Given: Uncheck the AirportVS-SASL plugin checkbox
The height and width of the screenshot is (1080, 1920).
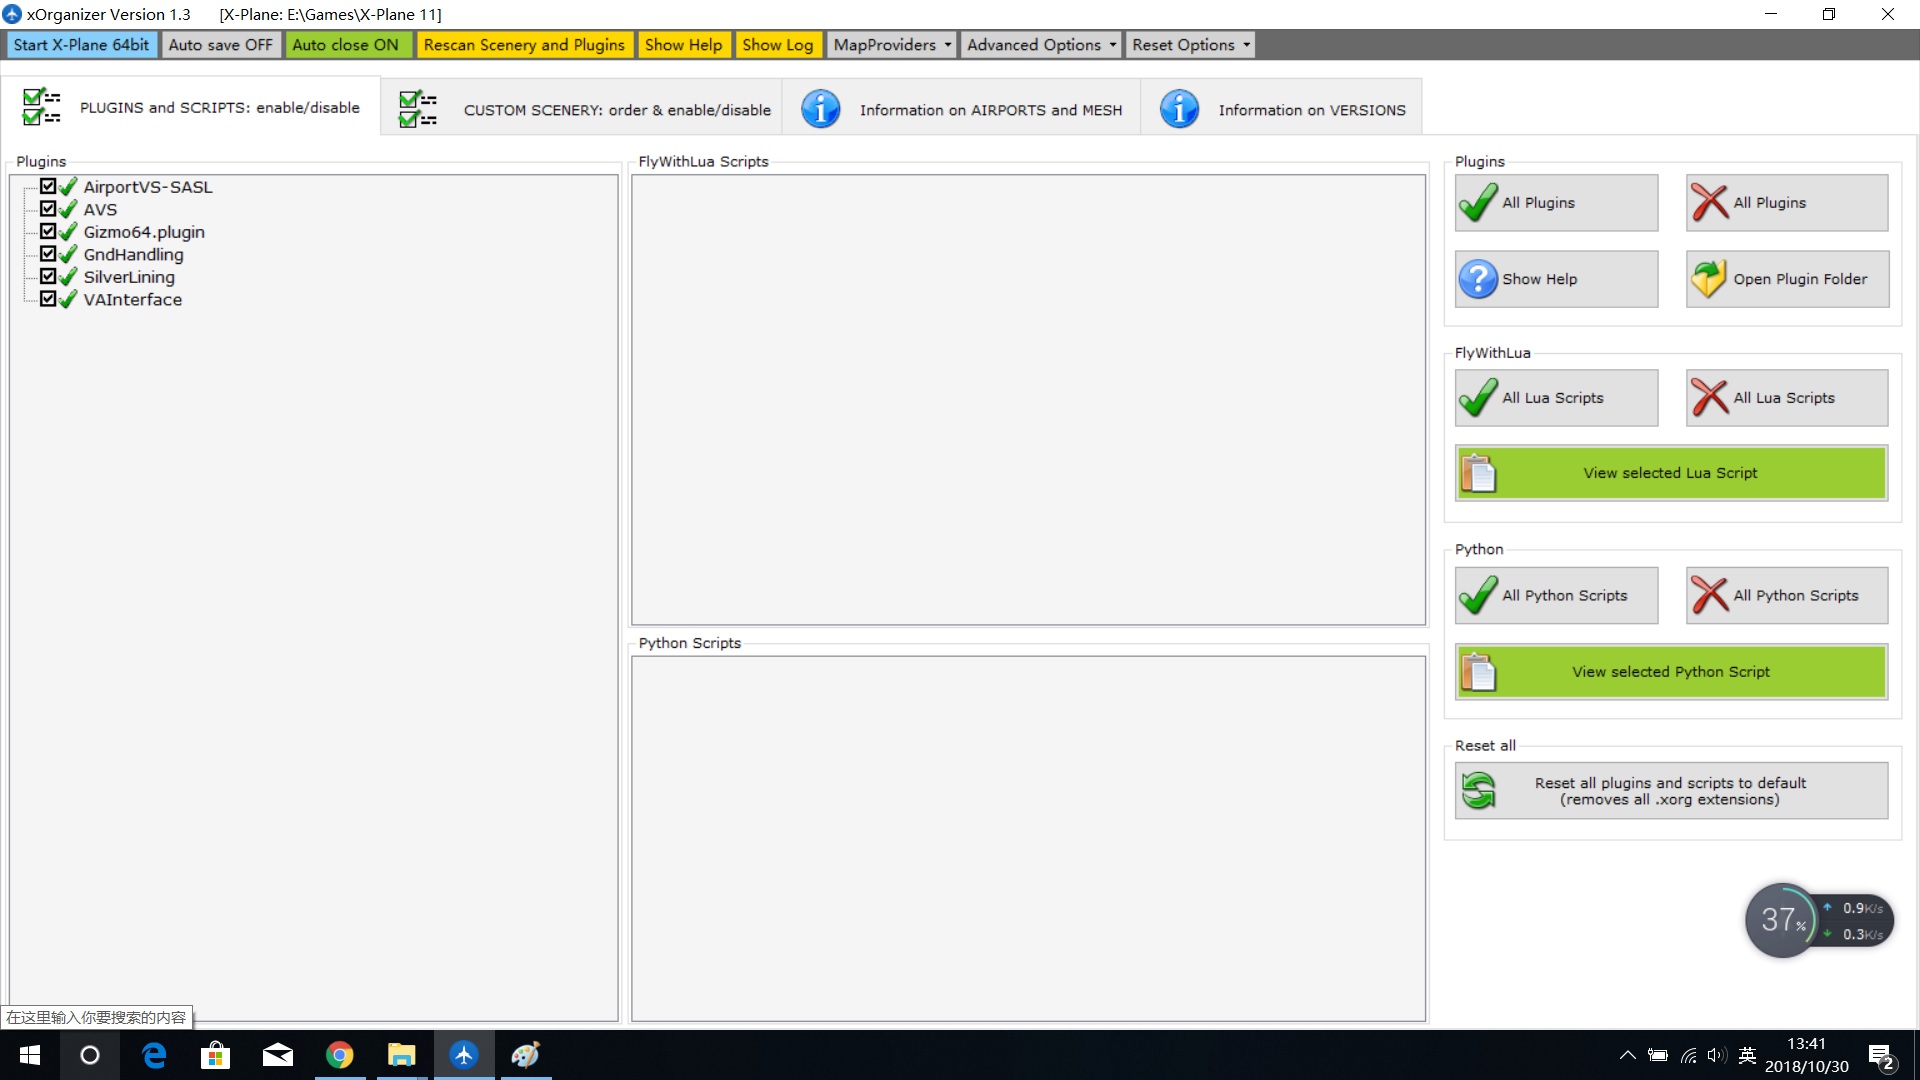Looking at the screenshot, I should [48, 186].
